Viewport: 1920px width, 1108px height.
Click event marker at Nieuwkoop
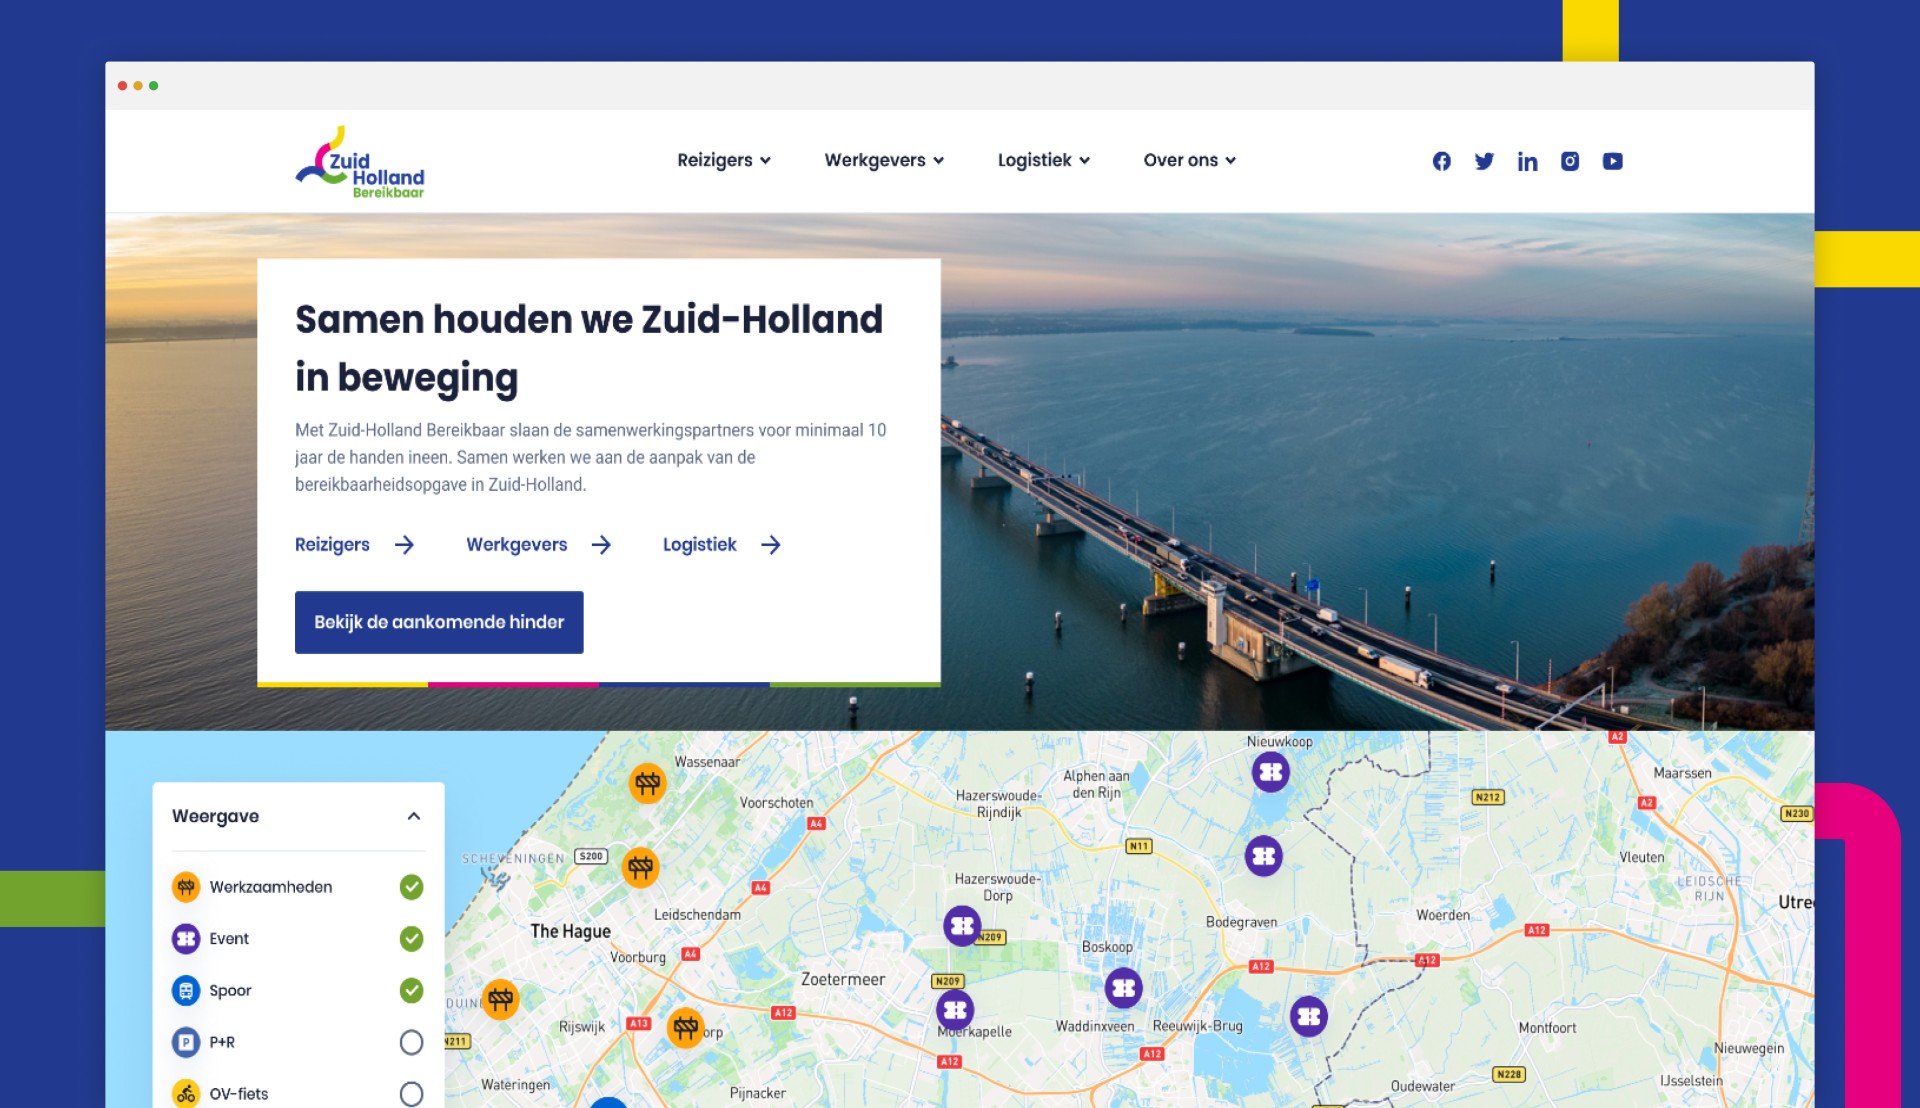tap(1270, 772)
